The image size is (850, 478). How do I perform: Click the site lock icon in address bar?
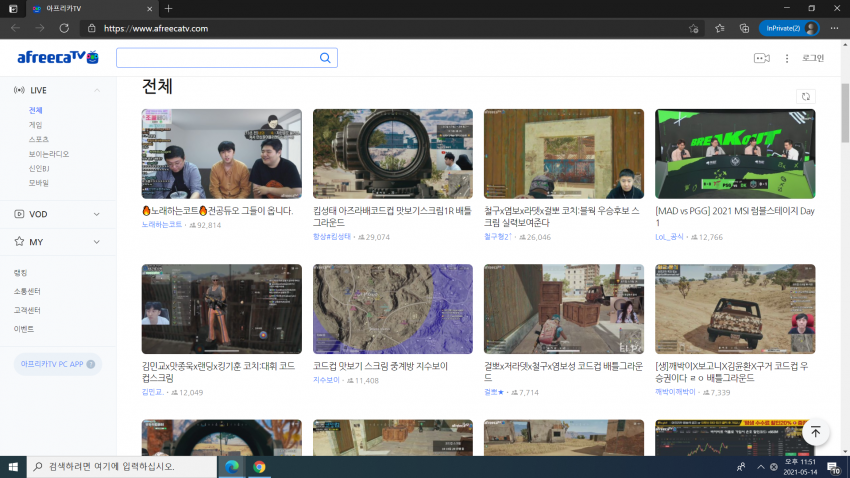click(92, 28)
